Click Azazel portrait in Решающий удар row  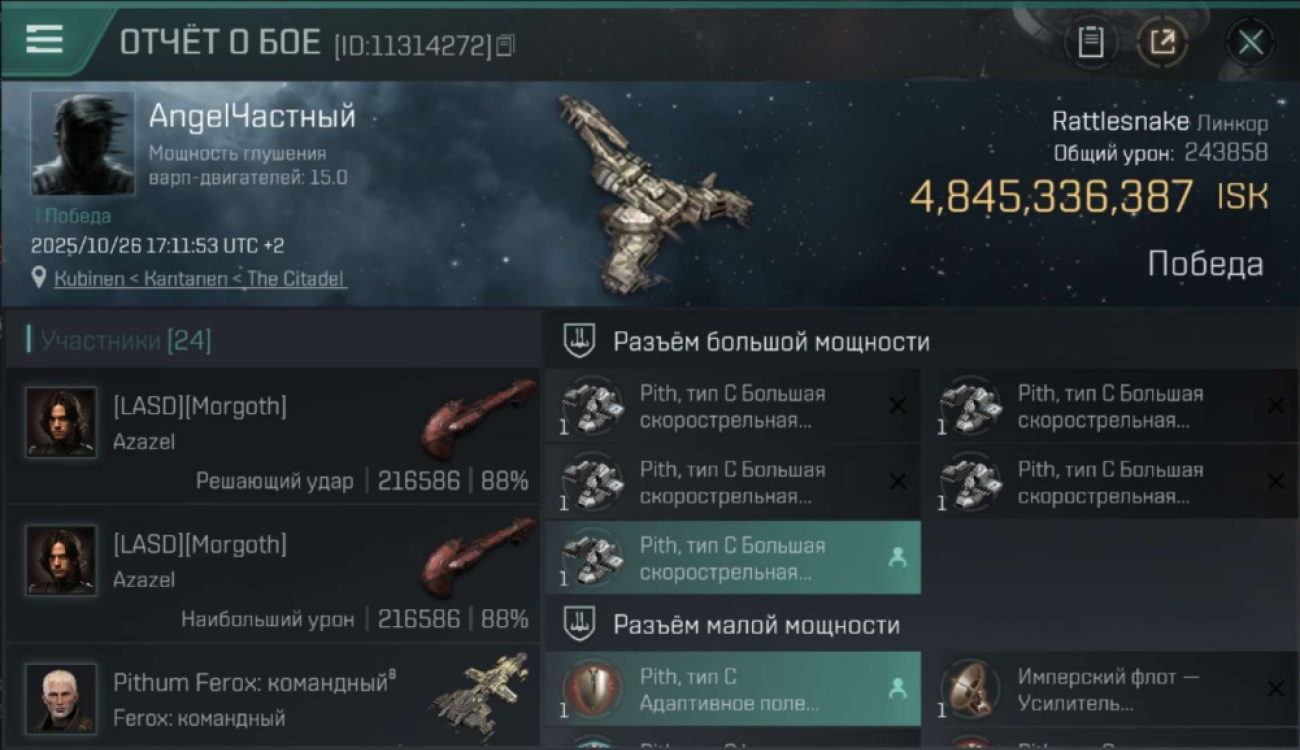pos(61,422)
